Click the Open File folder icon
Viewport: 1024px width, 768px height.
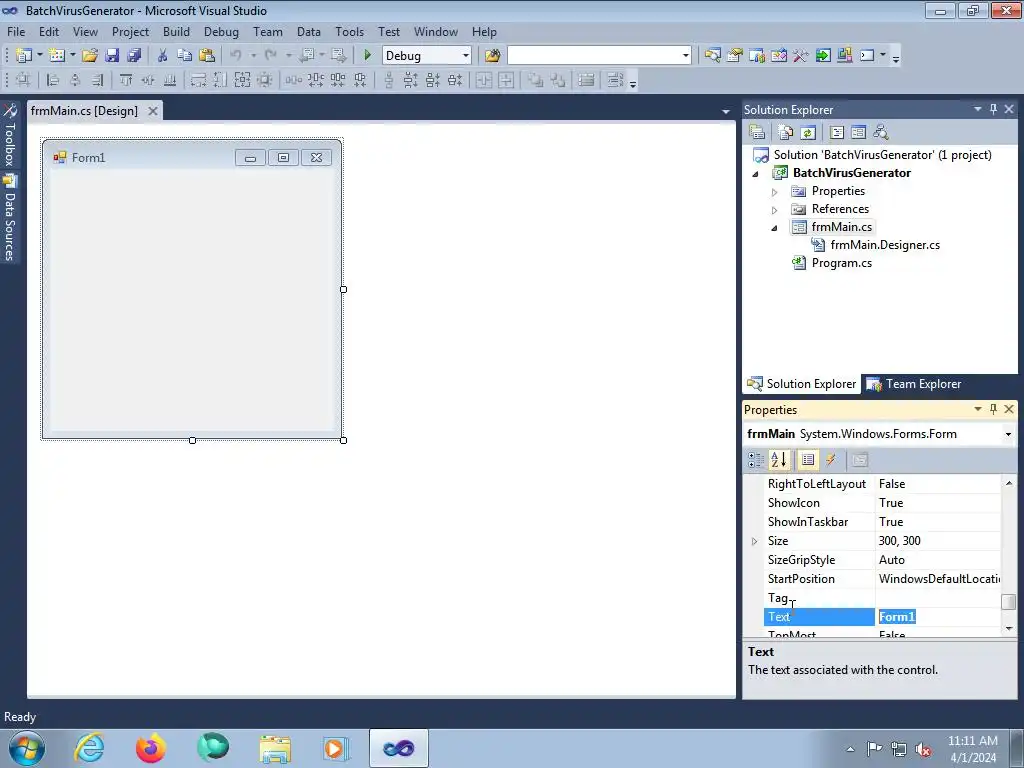pos(90,56)
